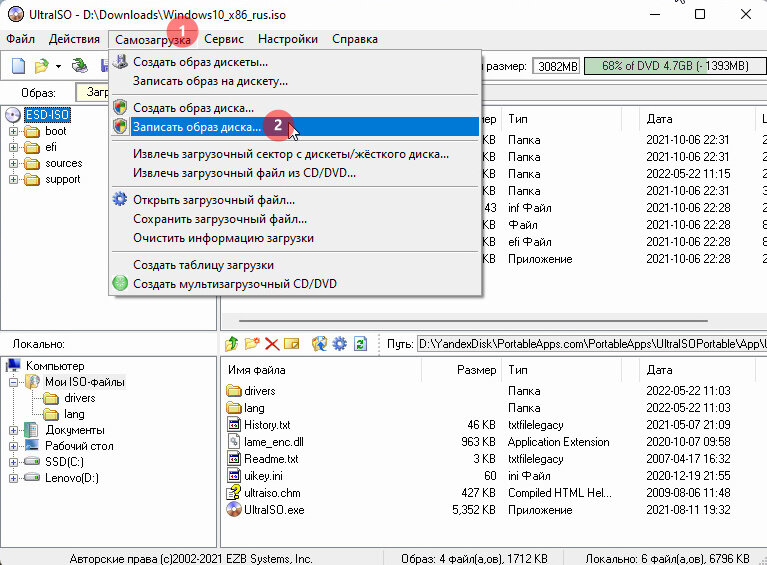Choose 'Создать образ дискеты...' entry

295,62
